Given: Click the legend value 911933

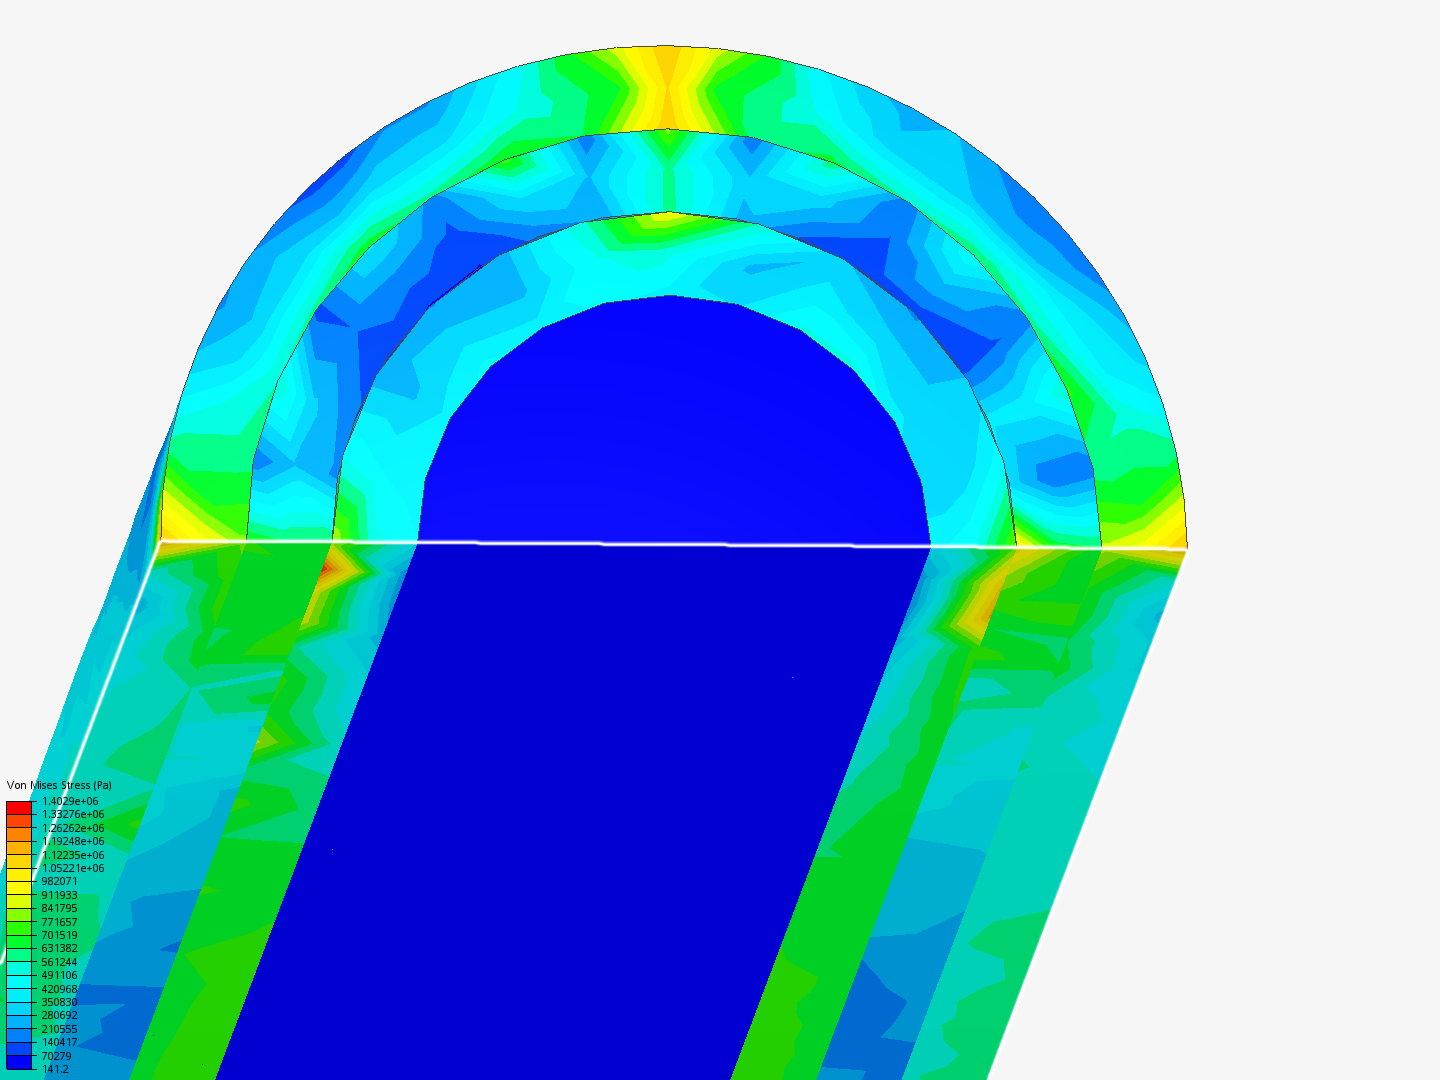Looking at the screenshot, I should pos(59,895).
